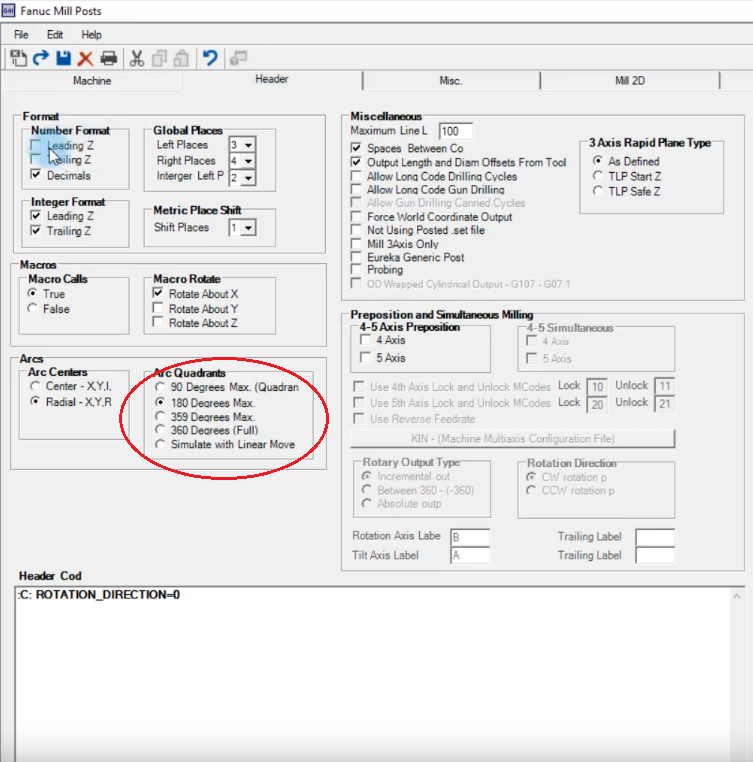The image size is (753, 762).
Task: Print with the printer toolbar icon
Action: (108, 58)
